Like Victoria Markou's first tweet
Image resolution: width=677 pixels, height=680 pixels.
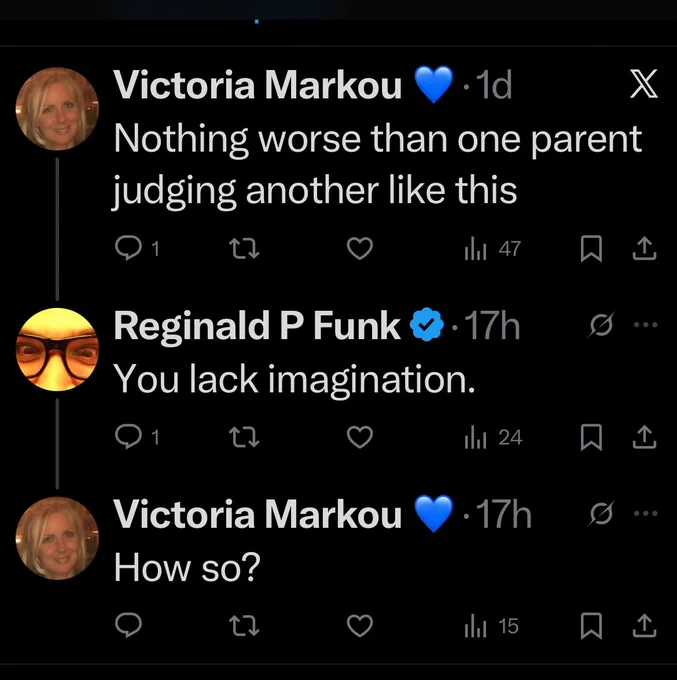tap(360, 248)
